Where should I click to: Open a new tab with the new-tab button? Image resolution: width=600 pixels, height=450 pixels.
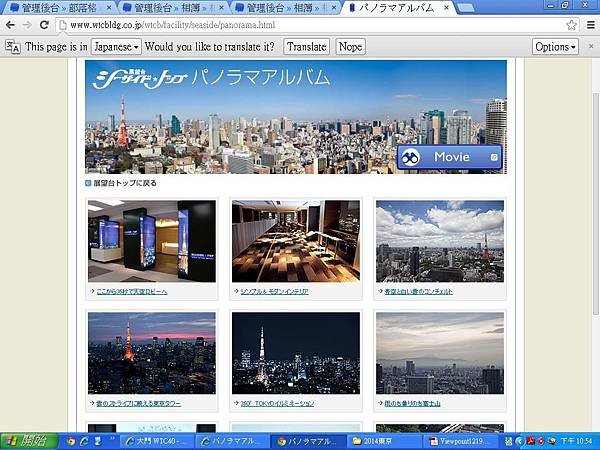465,8
